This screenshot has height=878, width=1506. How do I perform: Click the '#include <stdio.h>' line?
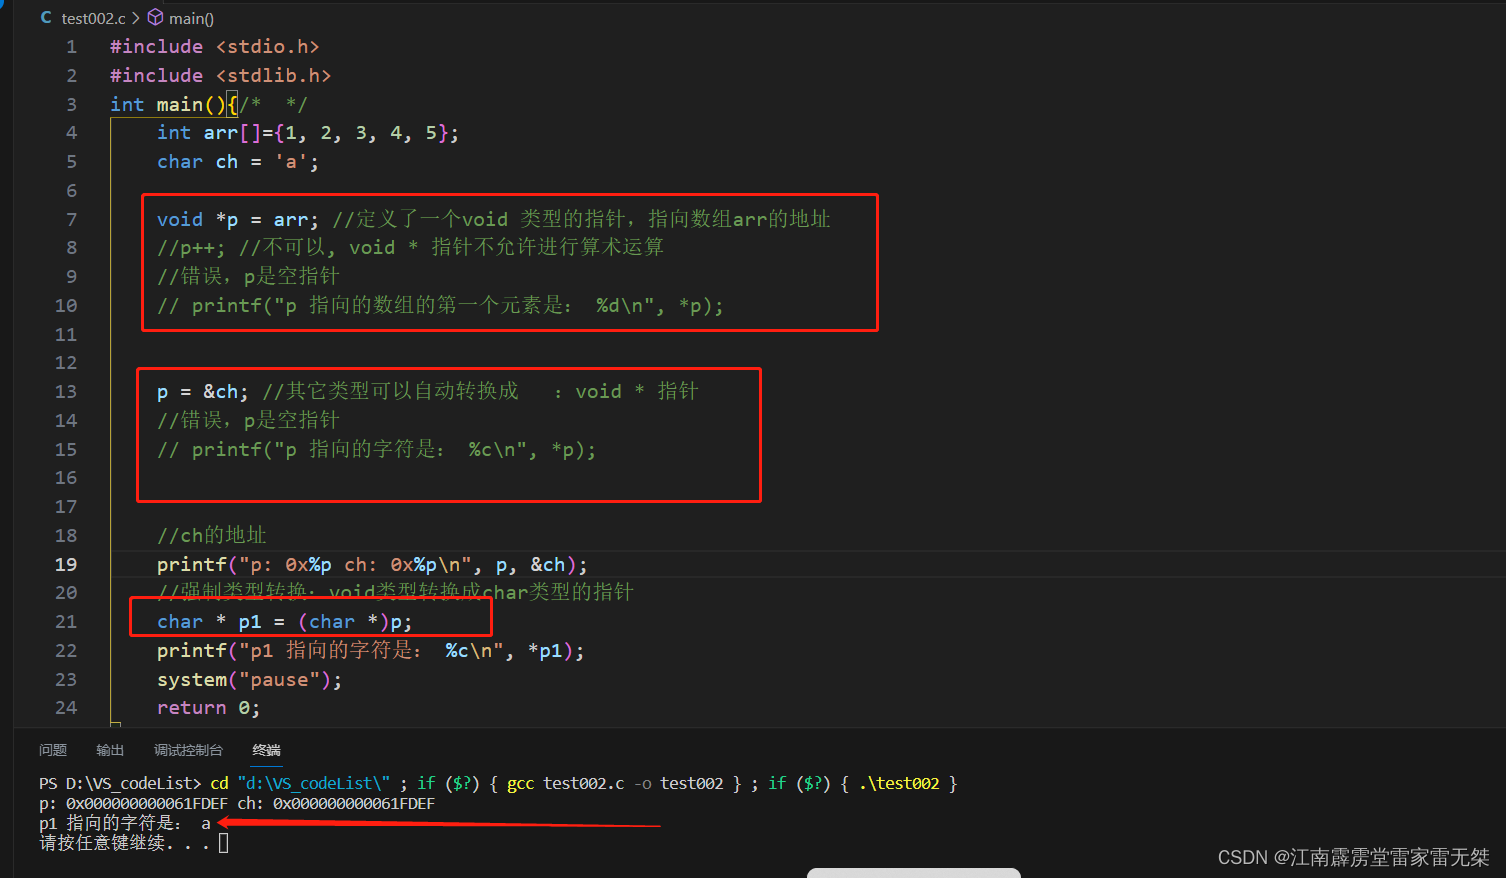[x=214, y=47]
